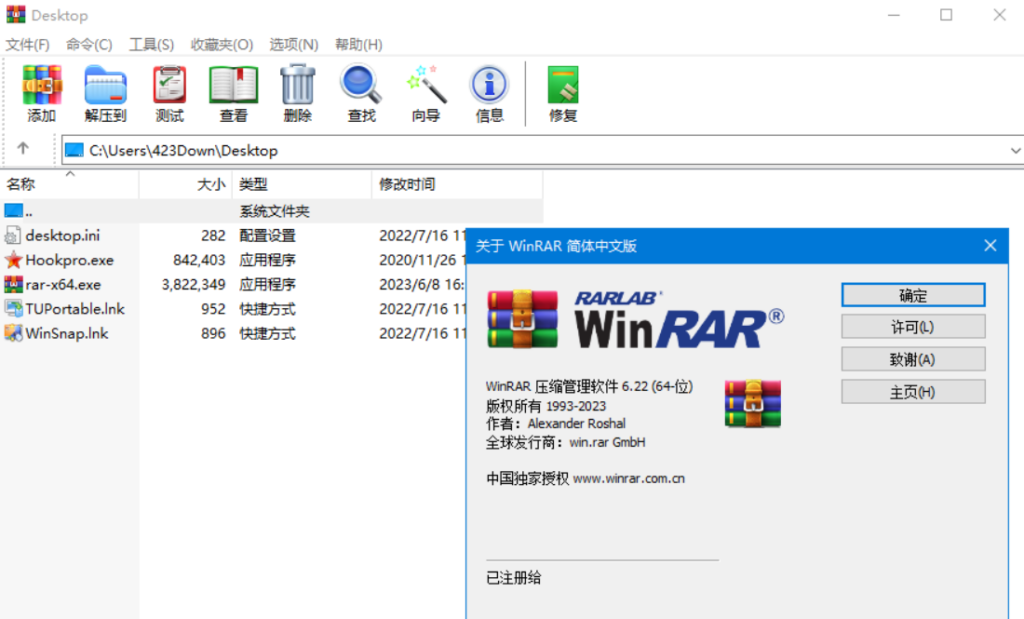Screen dimensions: 1024x619
Task: Click the 查找 (Find) magnifier icon
Action: coord(361,86)
